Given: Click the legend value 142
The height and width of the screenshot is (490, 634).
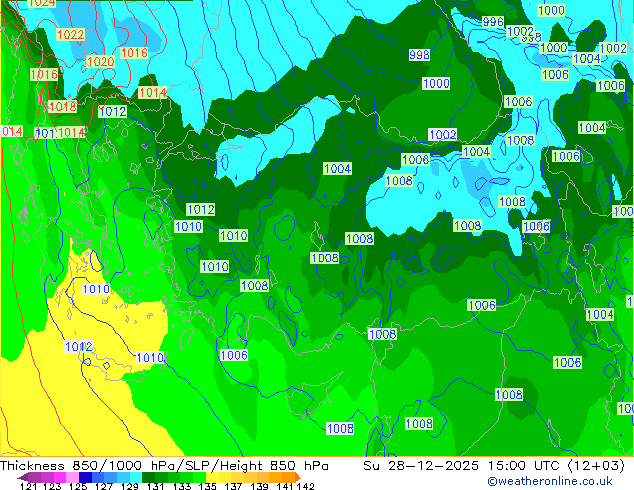Looking at the screenshot, I should (305, 486).
